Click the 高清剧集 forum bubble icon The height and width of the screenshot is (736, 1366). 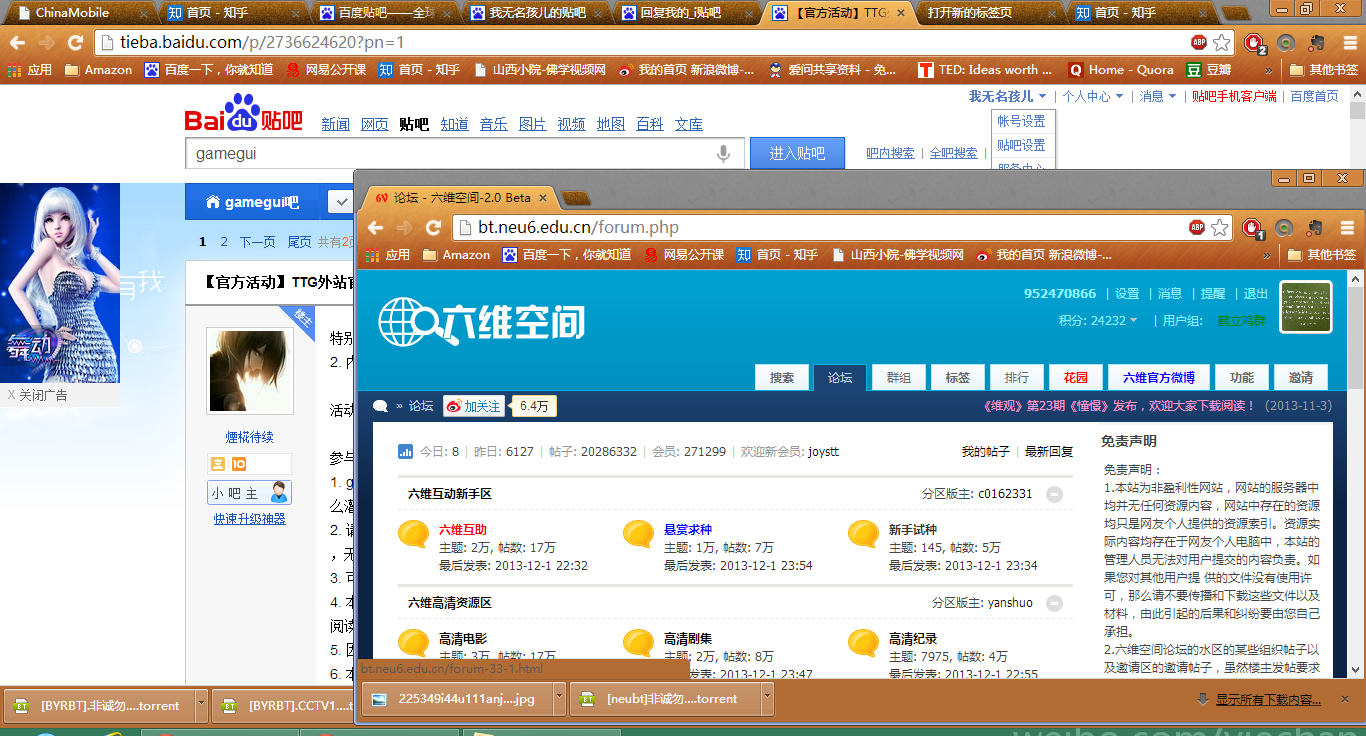click(639, 644)
